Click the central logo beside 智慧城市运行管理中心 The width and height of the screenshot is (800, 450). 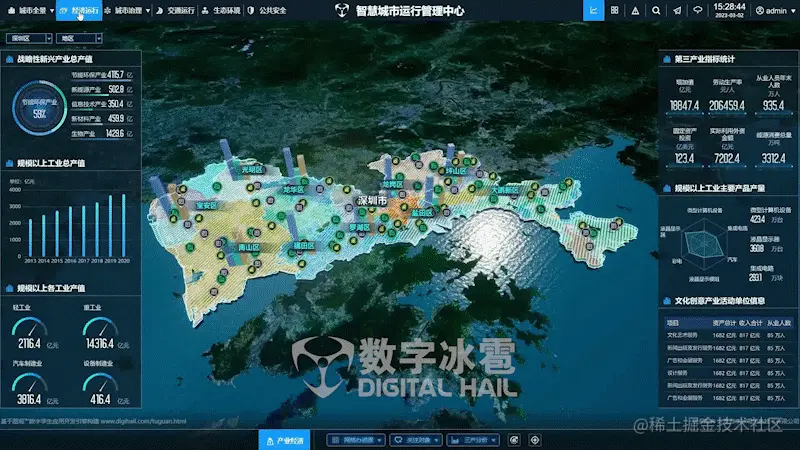[342, 10]
